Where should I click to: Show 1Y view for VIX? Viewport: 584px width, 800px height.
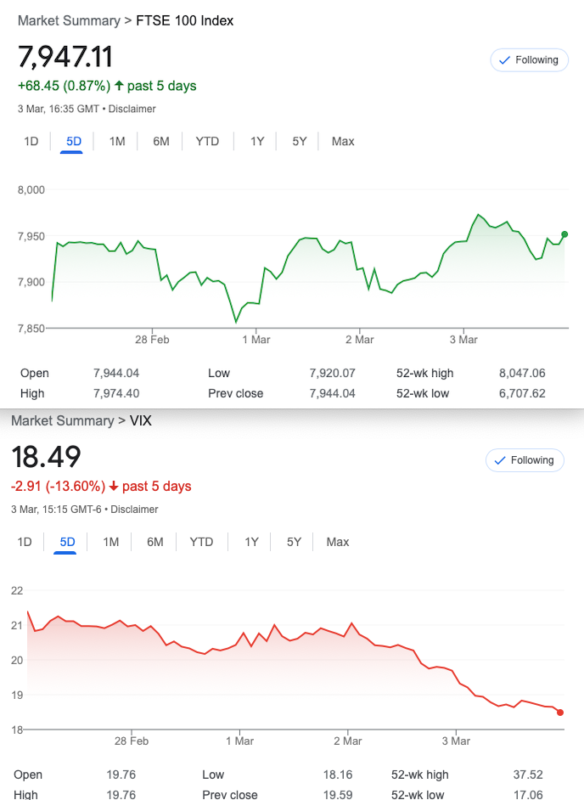click(x=251, y=542)
